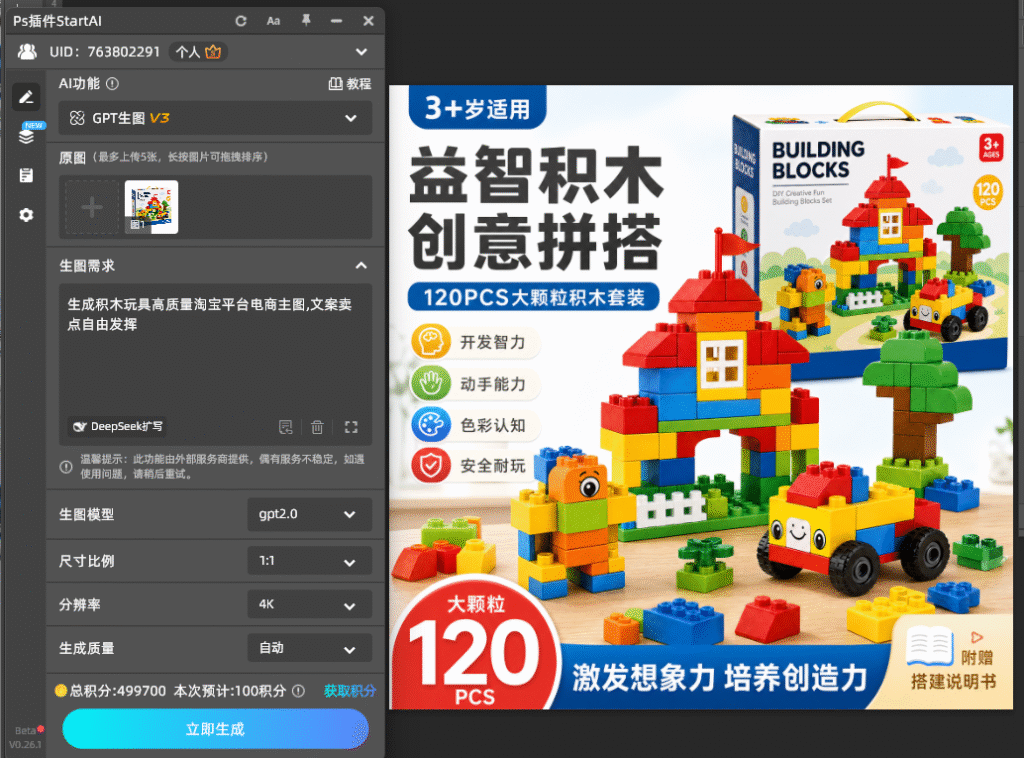Select the uploaded building blocks thumbnail 图1
This screenshot has height=758, width=1024.
tap(151, 207)
